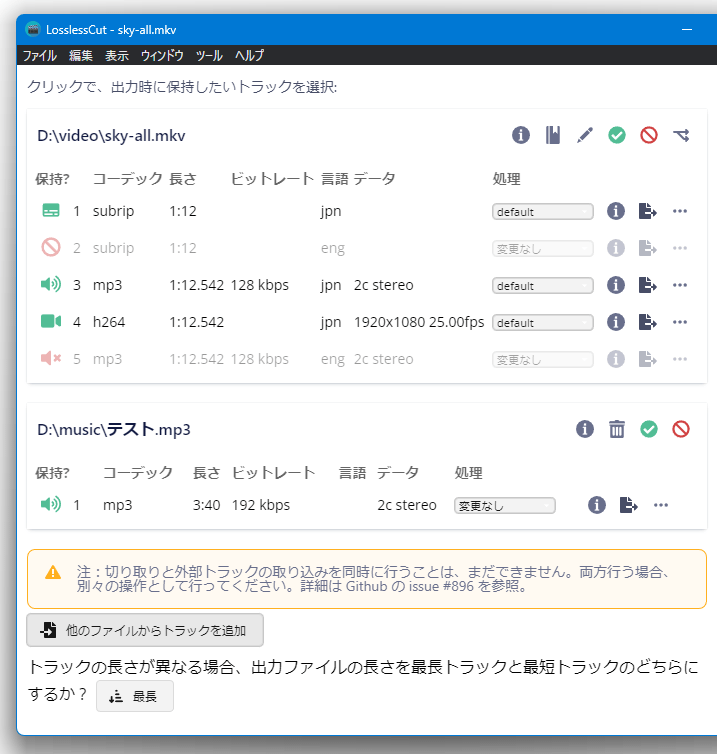Open more options for track 3 mp3 jpn

point(680,285)
